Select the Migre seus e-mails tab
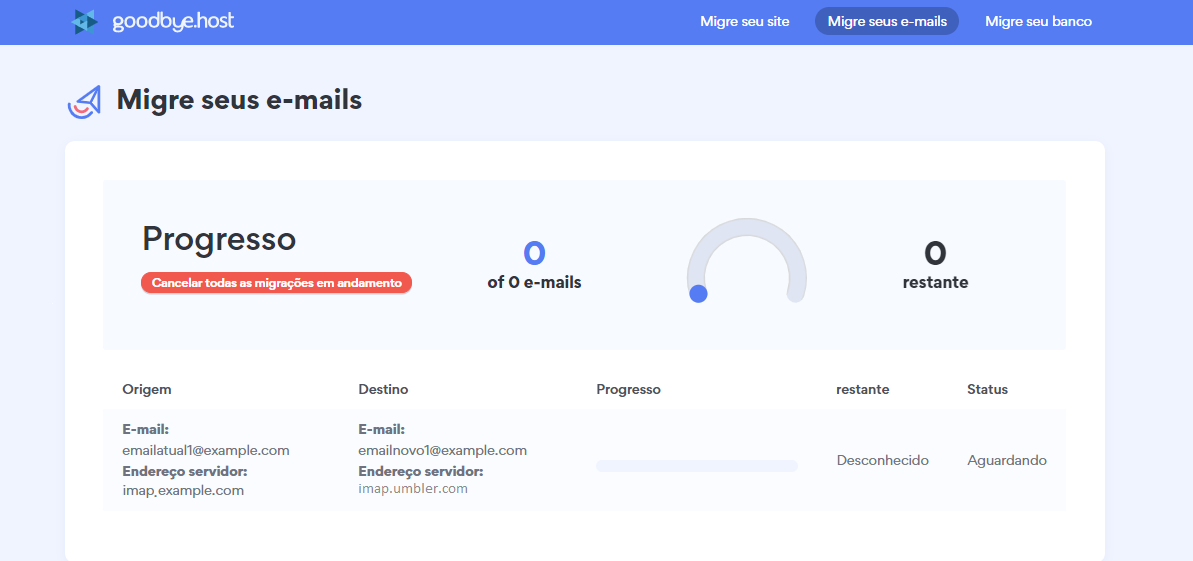Image resolution: width=1193 pixels, height=561 pixels. pyautogui.click(x=887, y=21)
